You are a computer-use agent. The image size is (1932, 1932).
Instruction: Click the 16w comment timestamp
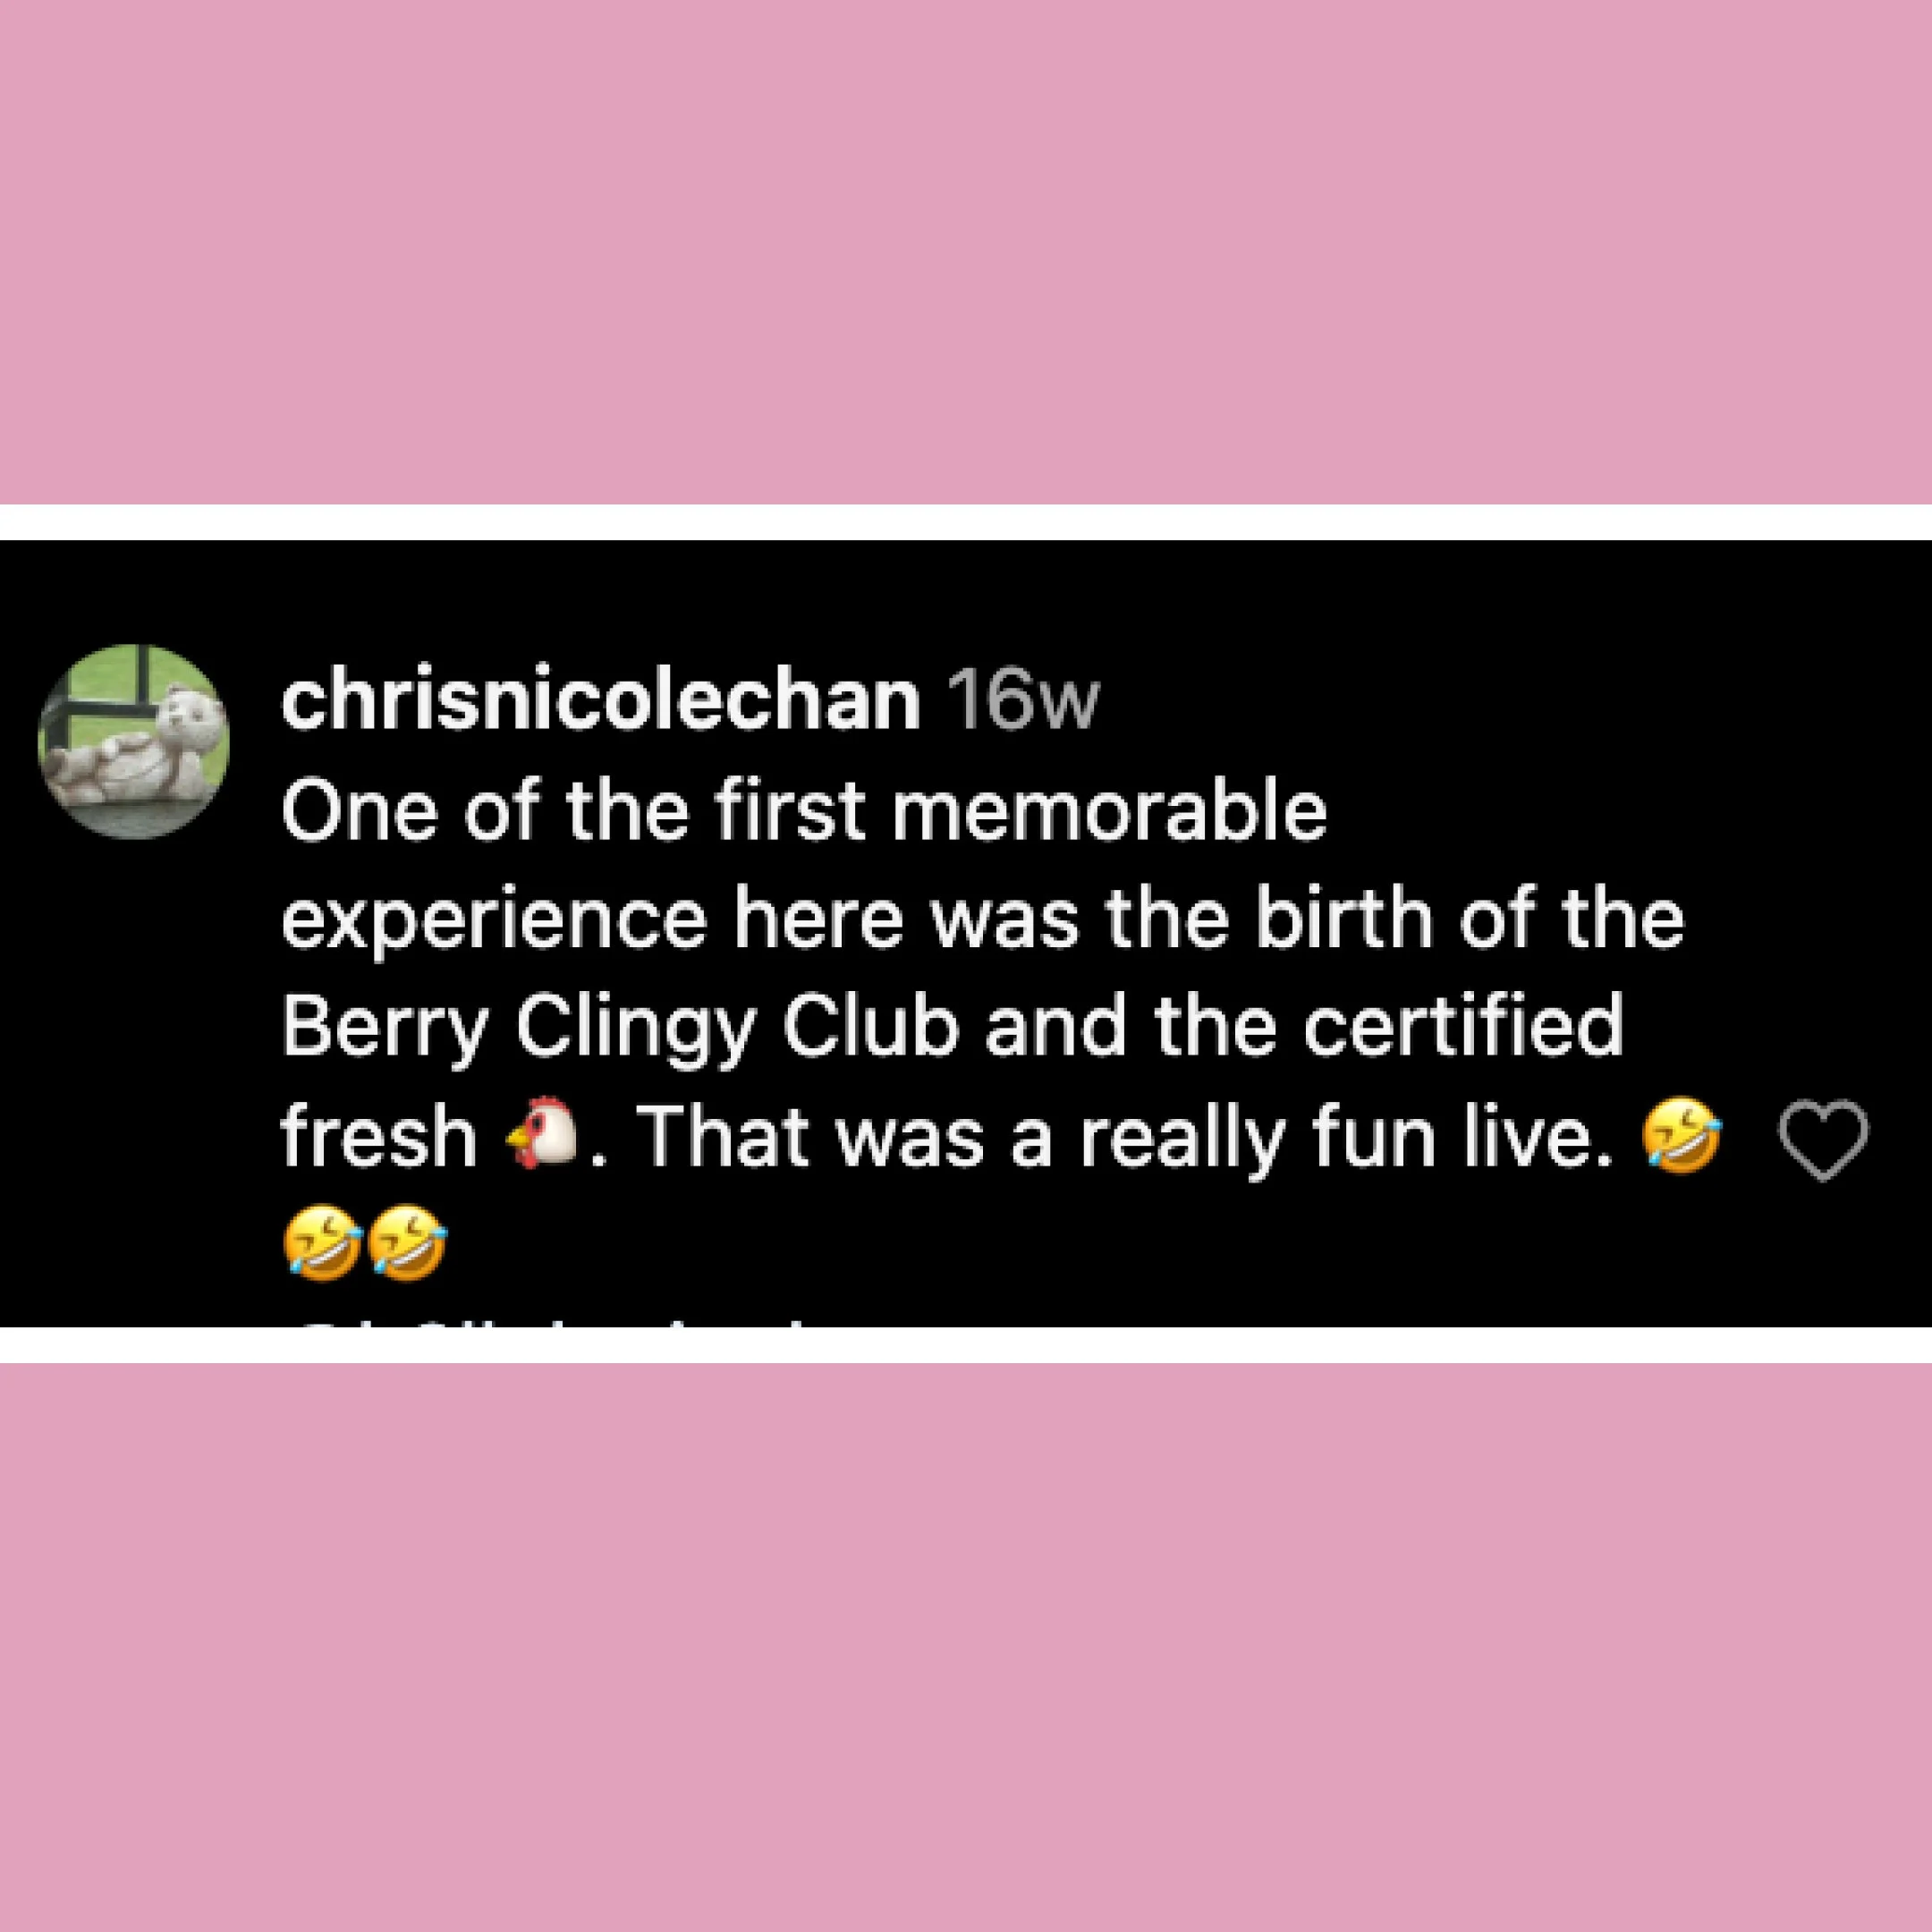[x=1023, y=702]
